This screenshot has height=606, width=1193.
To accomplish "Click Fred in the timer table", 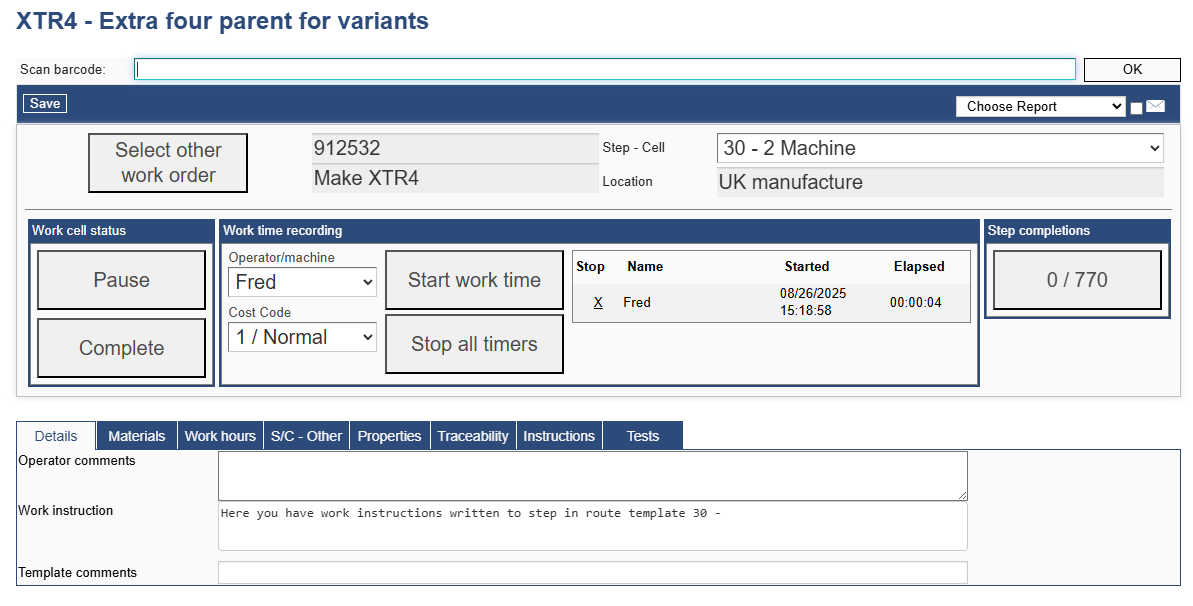I will click(x=637, y=302).
